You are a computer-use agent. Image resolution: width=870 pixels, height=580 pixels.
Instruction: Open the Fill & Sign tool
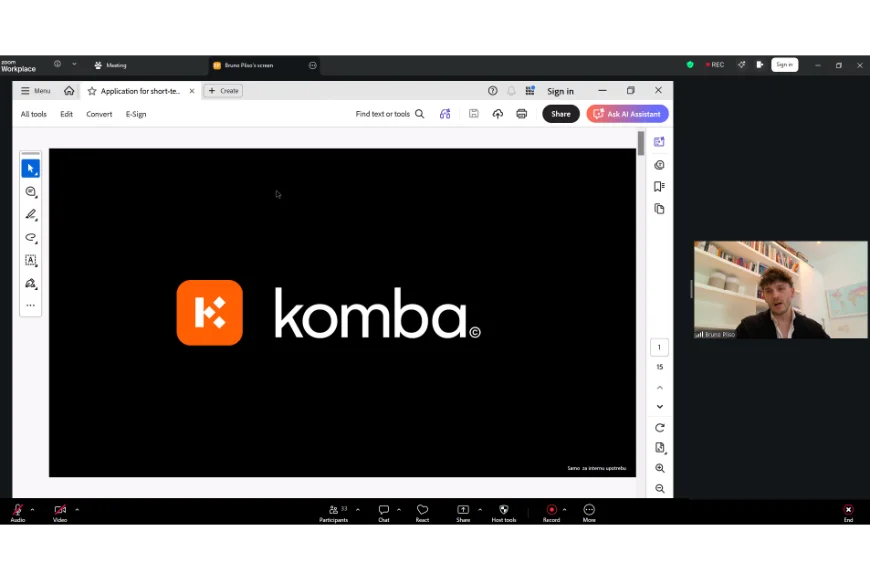[30, 283]
